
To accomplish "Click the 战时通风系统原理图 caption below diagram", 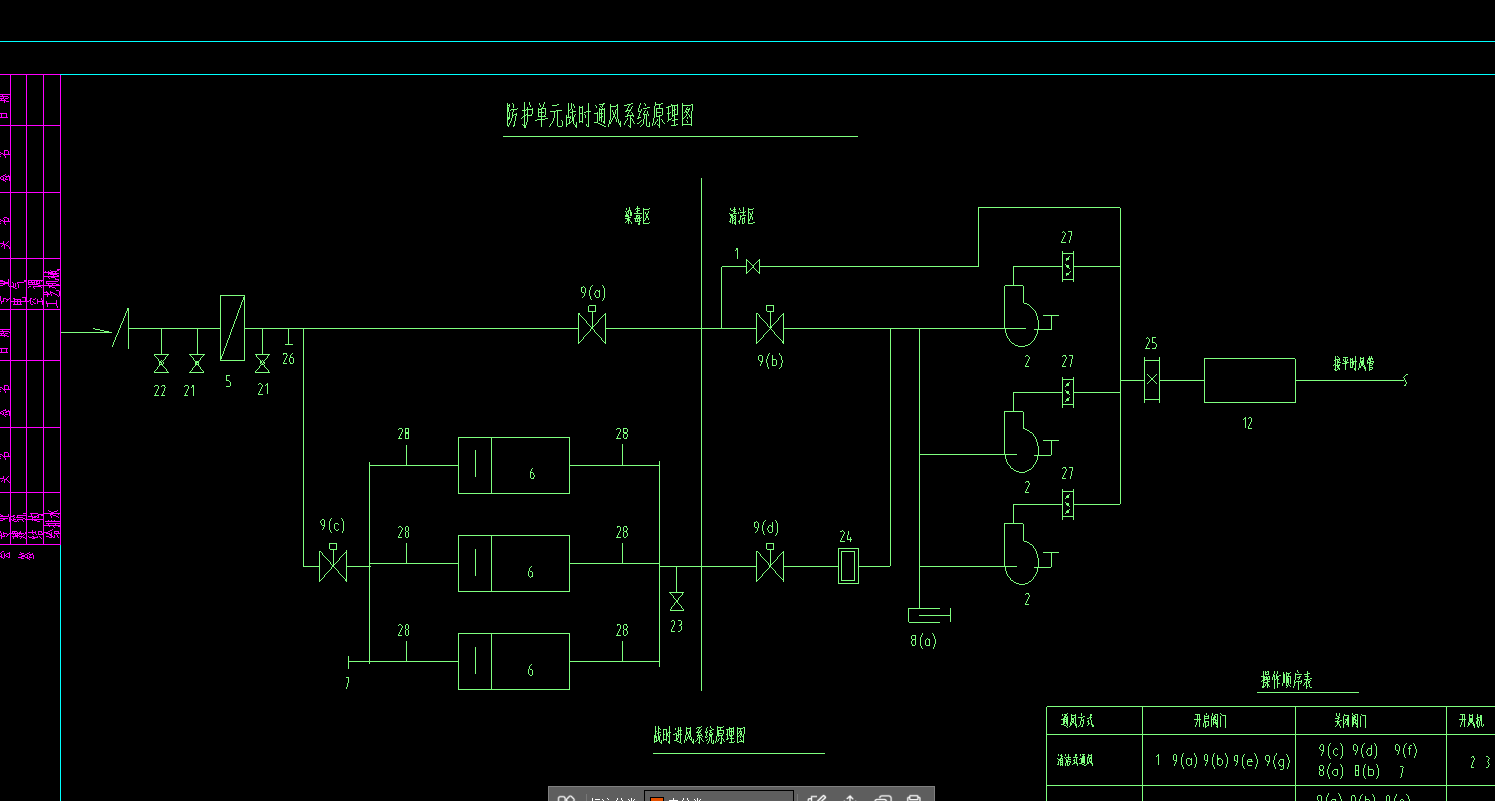I will point(700,736).
